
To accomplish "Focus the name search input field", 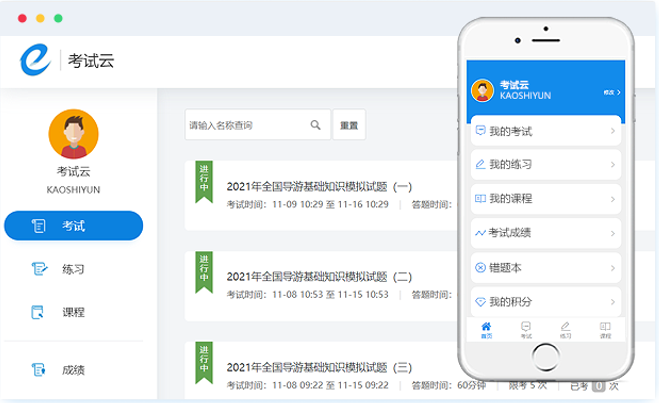I will pos(245,126).
